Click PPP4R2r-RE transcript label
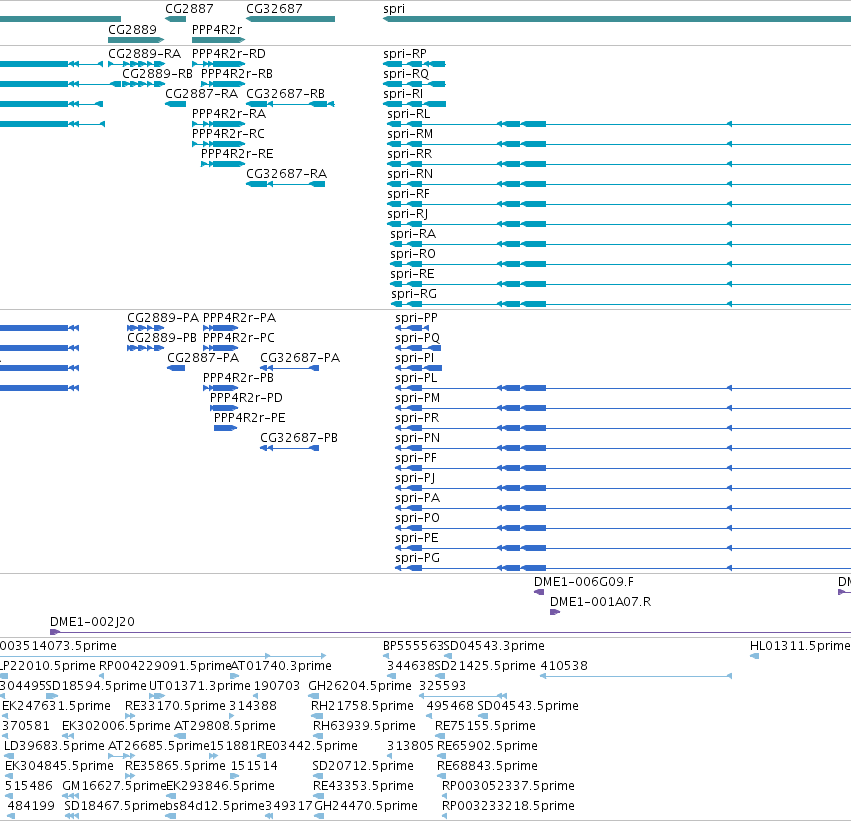851x821 pixels. (x=237, y=154)
